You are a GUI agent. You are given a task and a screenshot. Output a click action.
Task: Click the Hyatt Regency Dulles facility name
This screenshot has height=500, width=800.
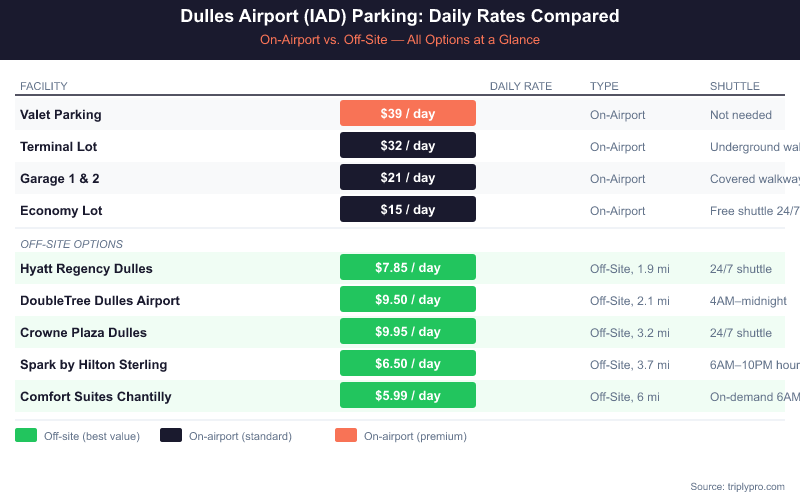(x=86, y=269)
